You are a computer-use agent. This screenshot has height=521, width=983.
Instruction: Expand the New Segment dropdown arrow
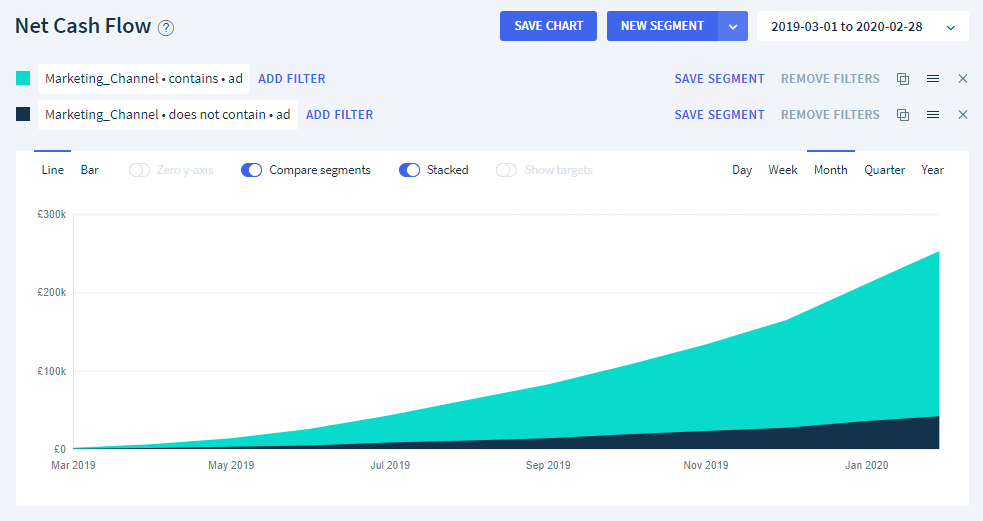(x=733, y=26)
